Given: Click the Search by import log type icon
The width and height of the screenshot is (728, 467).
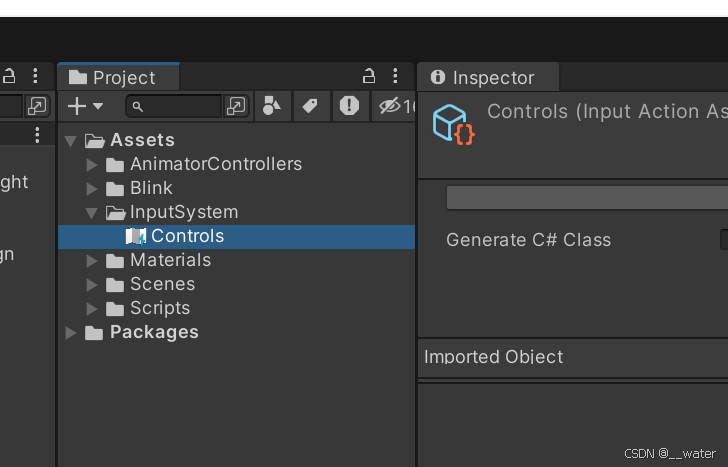Looking at the screenshot, I should coord(349,106).
